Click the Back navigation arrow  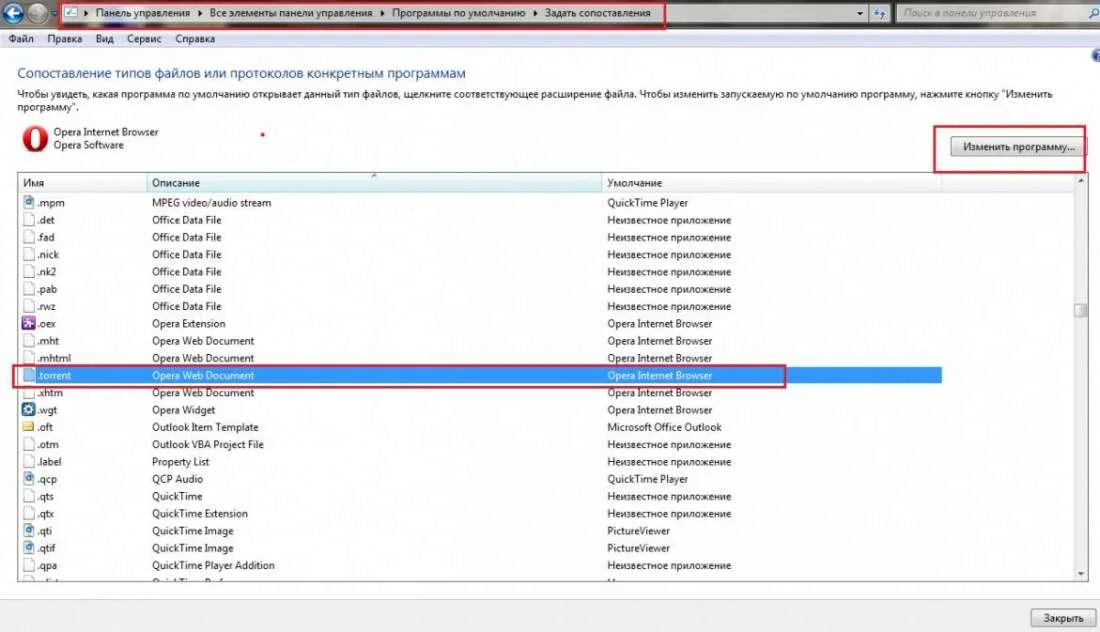click(13, 12)
